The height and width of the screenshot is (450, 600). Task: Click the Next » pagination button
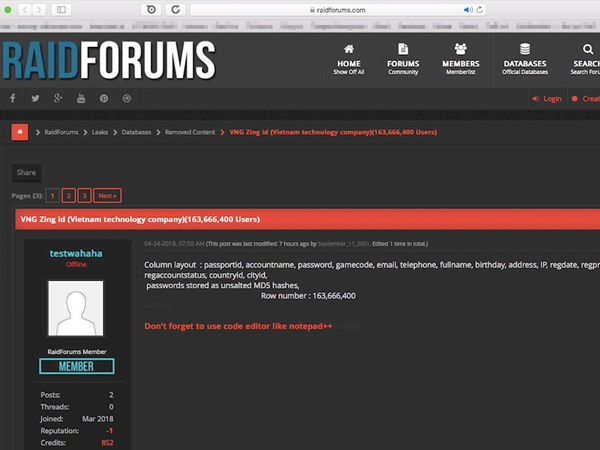pos(107,196)
